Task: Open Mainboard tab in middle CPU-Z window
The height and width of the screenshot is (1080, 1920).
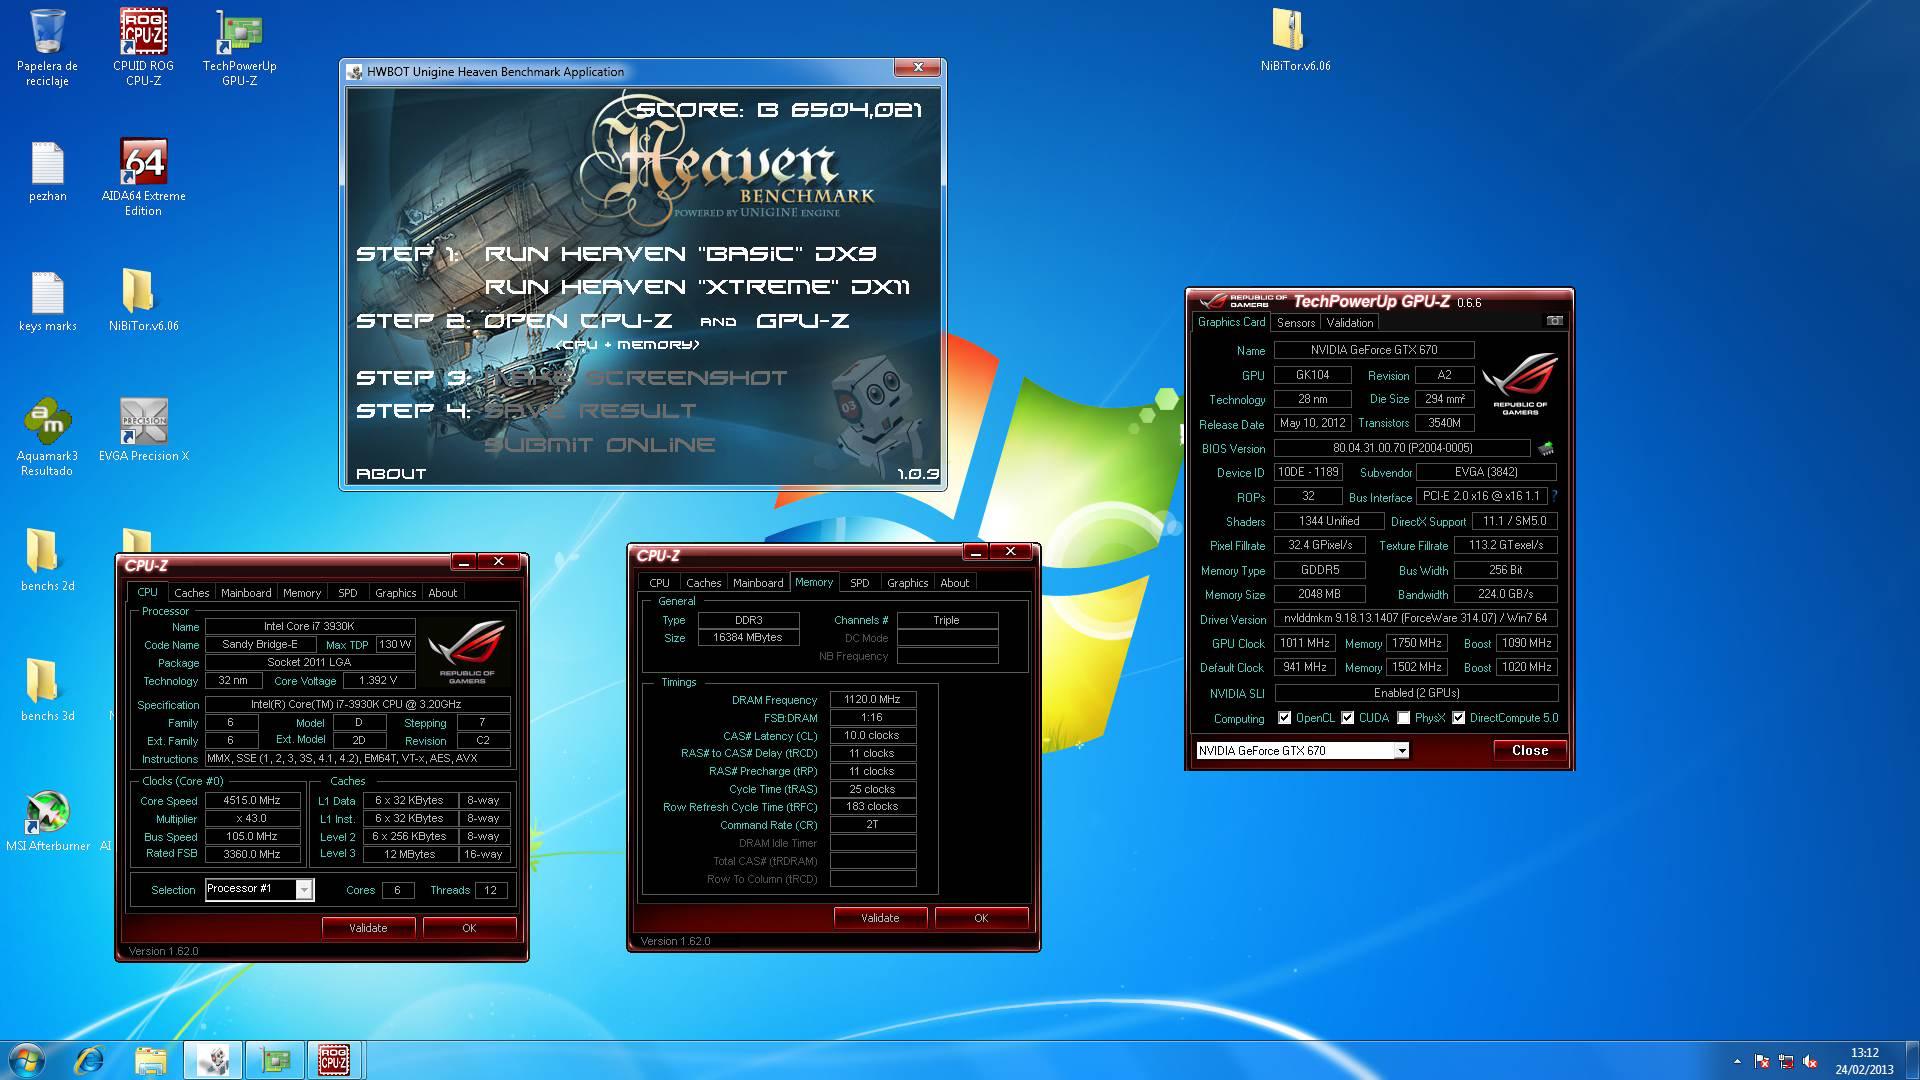Action: coord(758,583)
